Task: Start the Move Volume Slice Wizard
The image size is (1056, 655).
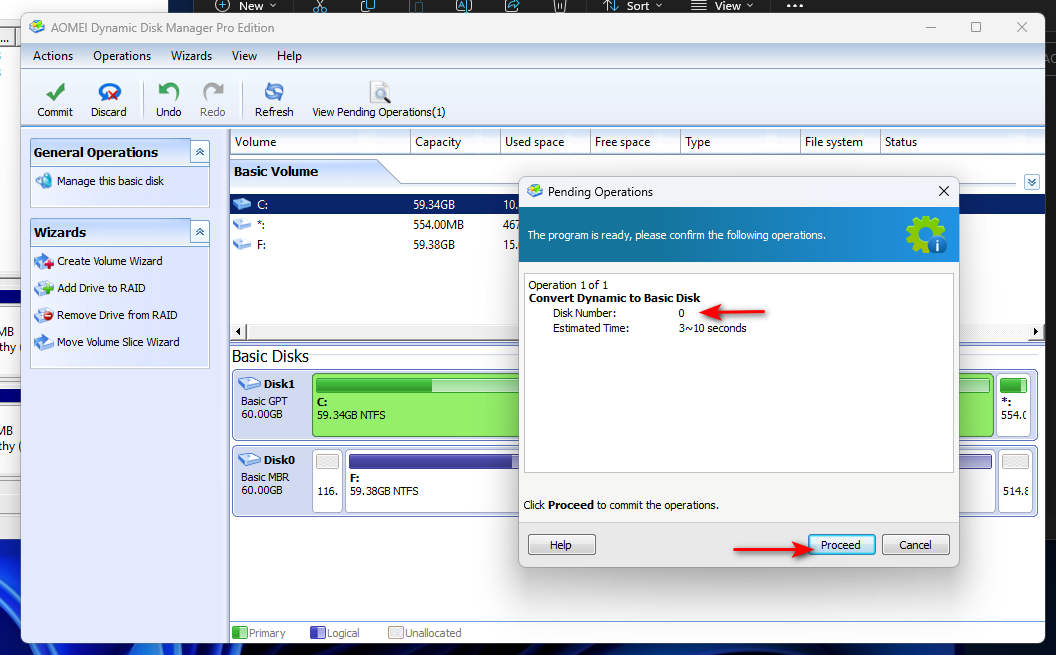Action: (x=118, y=342)
